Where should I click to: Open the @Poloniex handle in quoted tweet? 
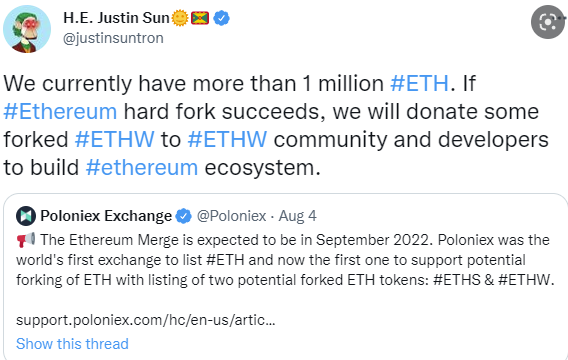click(x=232, y=216)
